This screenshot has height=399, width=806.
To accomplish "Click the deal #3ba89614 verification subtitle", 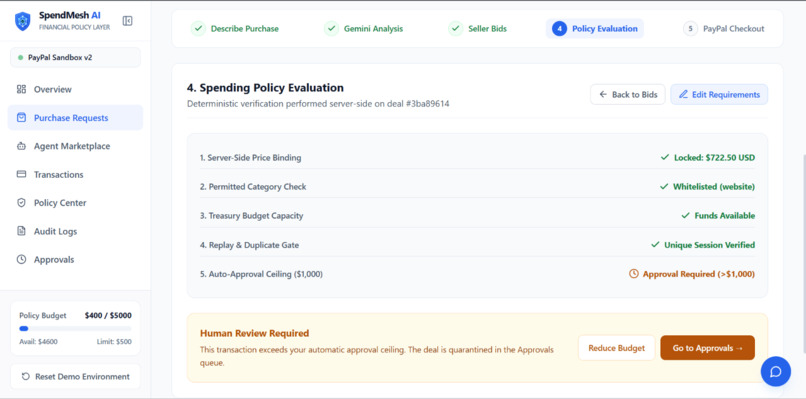I will coord(318,104).
